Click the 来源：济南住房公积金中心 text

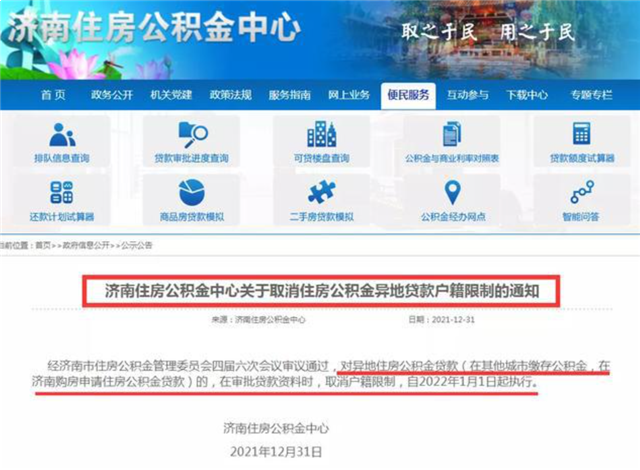tap(258, 319)
